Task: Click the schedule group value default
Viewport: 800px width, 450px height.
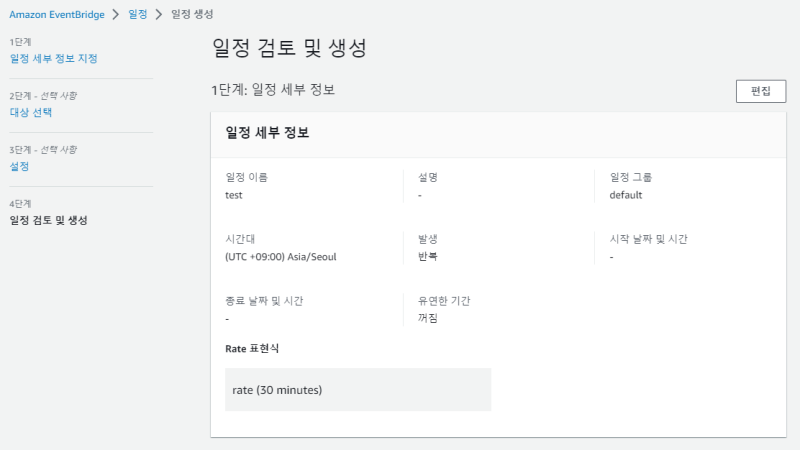Action: point(625,195)
